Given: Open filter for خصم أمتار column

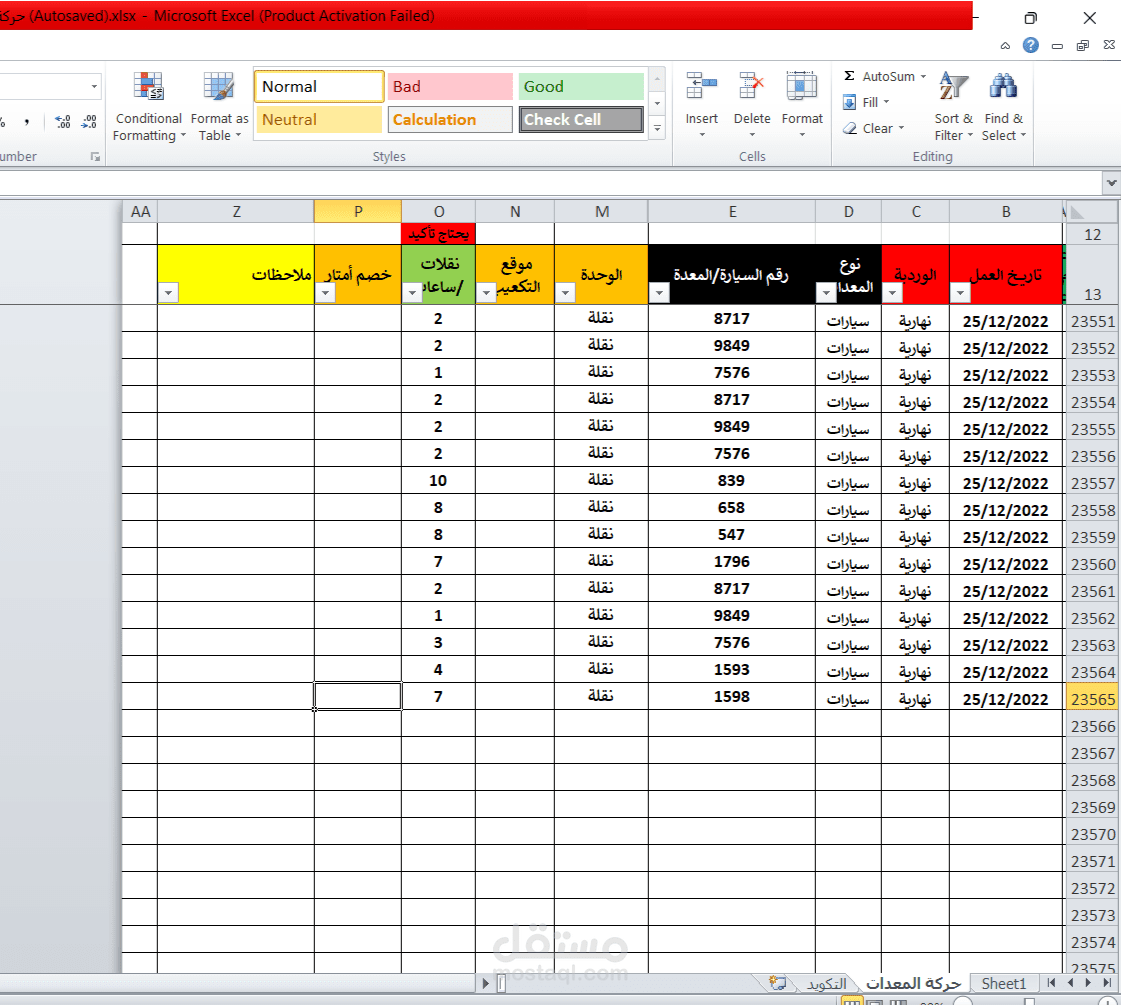Looking at the screenshot, I should pyautogui.click(x=325, y=292).
